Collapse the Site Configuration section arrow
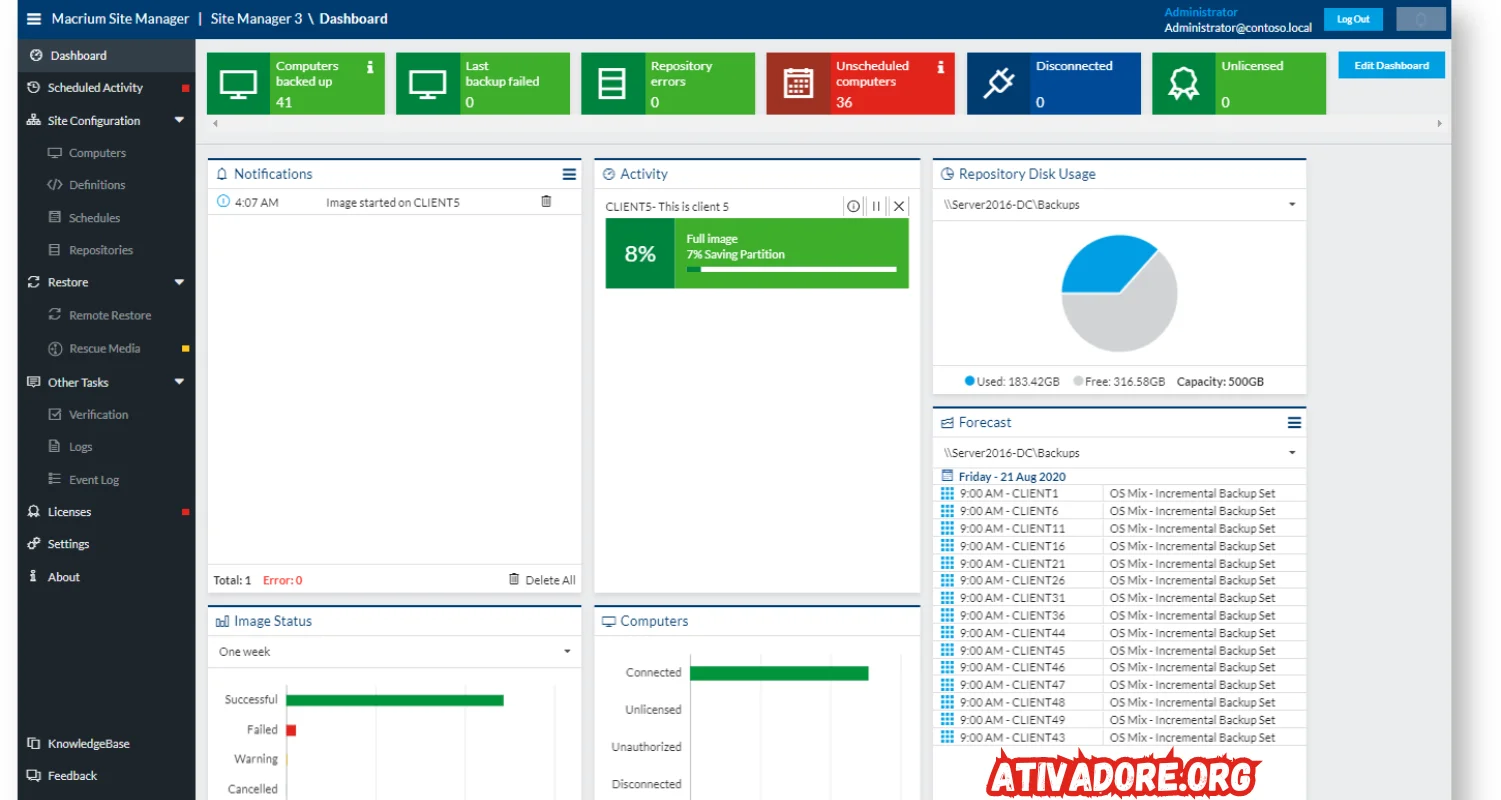The height and width of the screenshot is (800, 1501). tap(180, 120)
